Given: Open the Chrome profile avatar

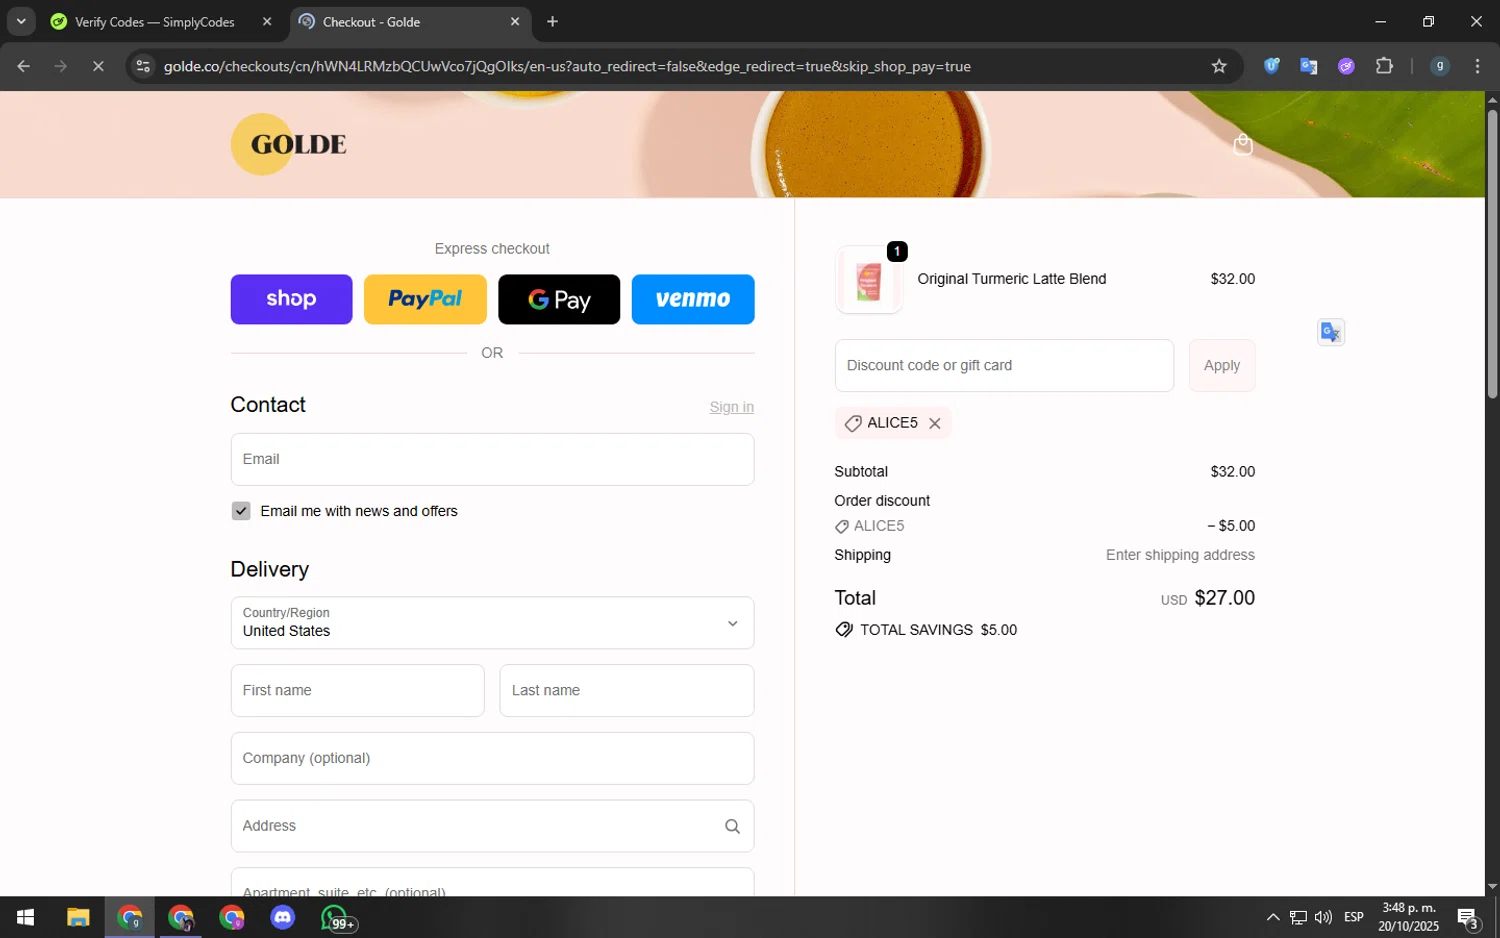Looking at the screenshot, I should click(x=1440, y=66).
